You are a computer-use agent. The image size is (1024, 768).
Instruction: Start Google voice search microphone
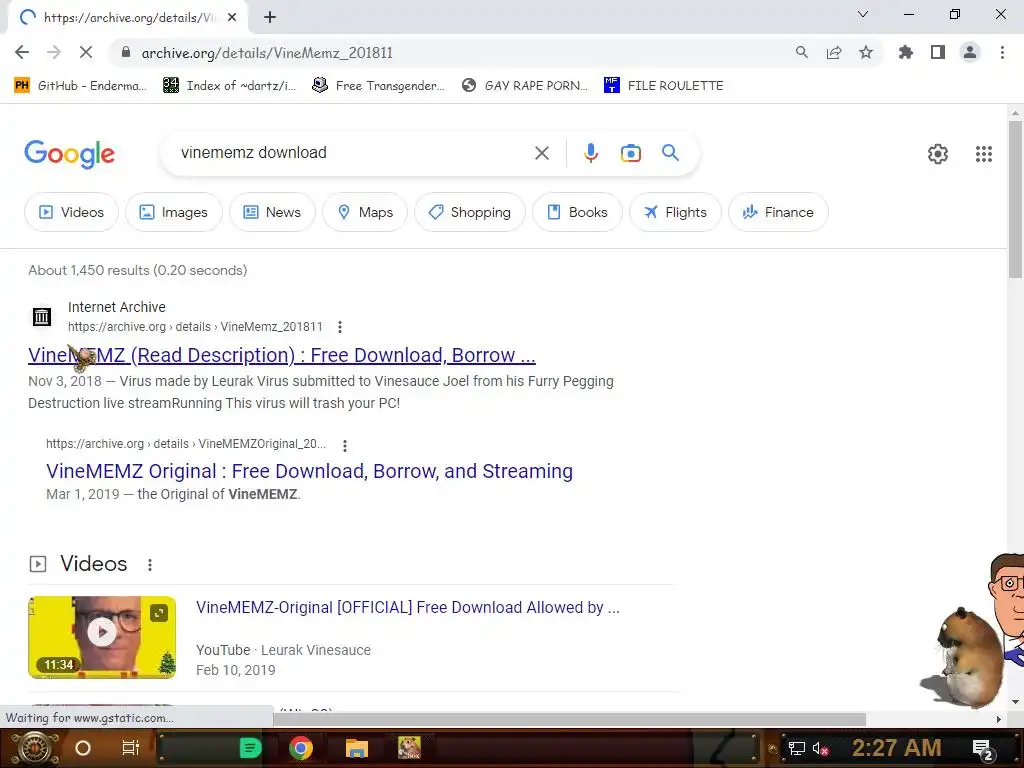[x=590, y=153]
